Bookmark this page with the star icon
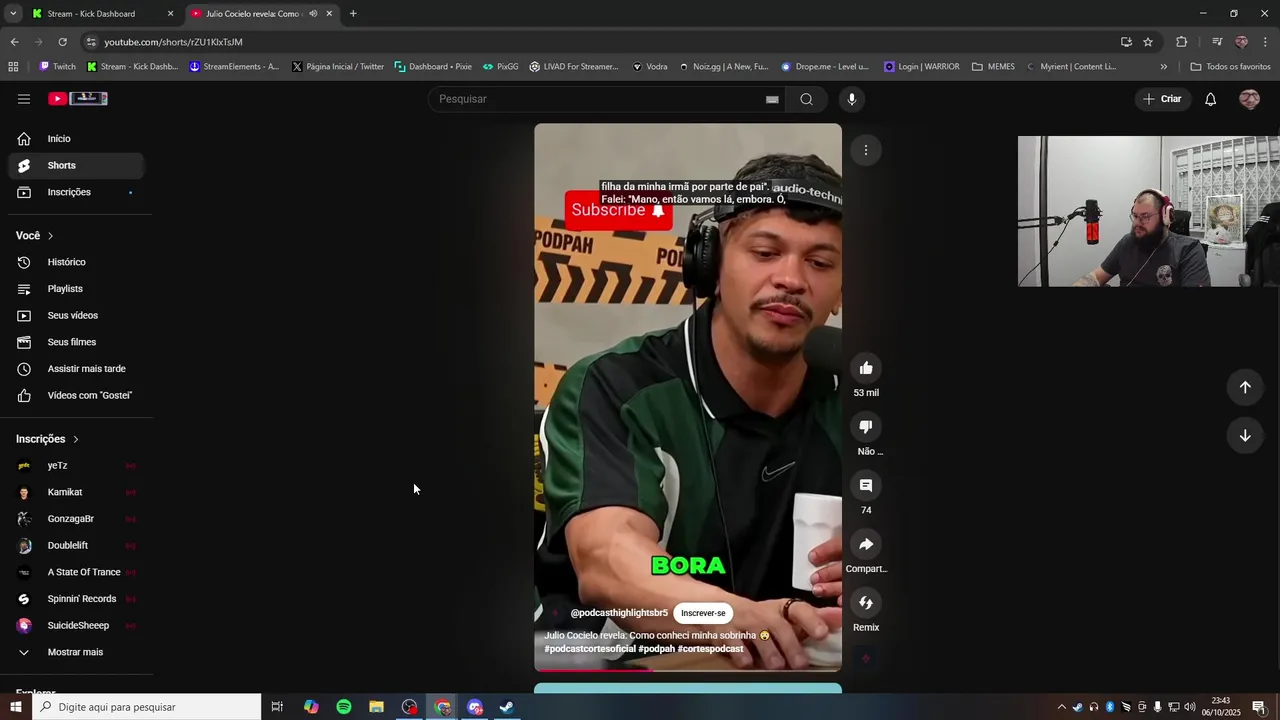Viewport: 1280px width, 720px height. click(1148, 42)
